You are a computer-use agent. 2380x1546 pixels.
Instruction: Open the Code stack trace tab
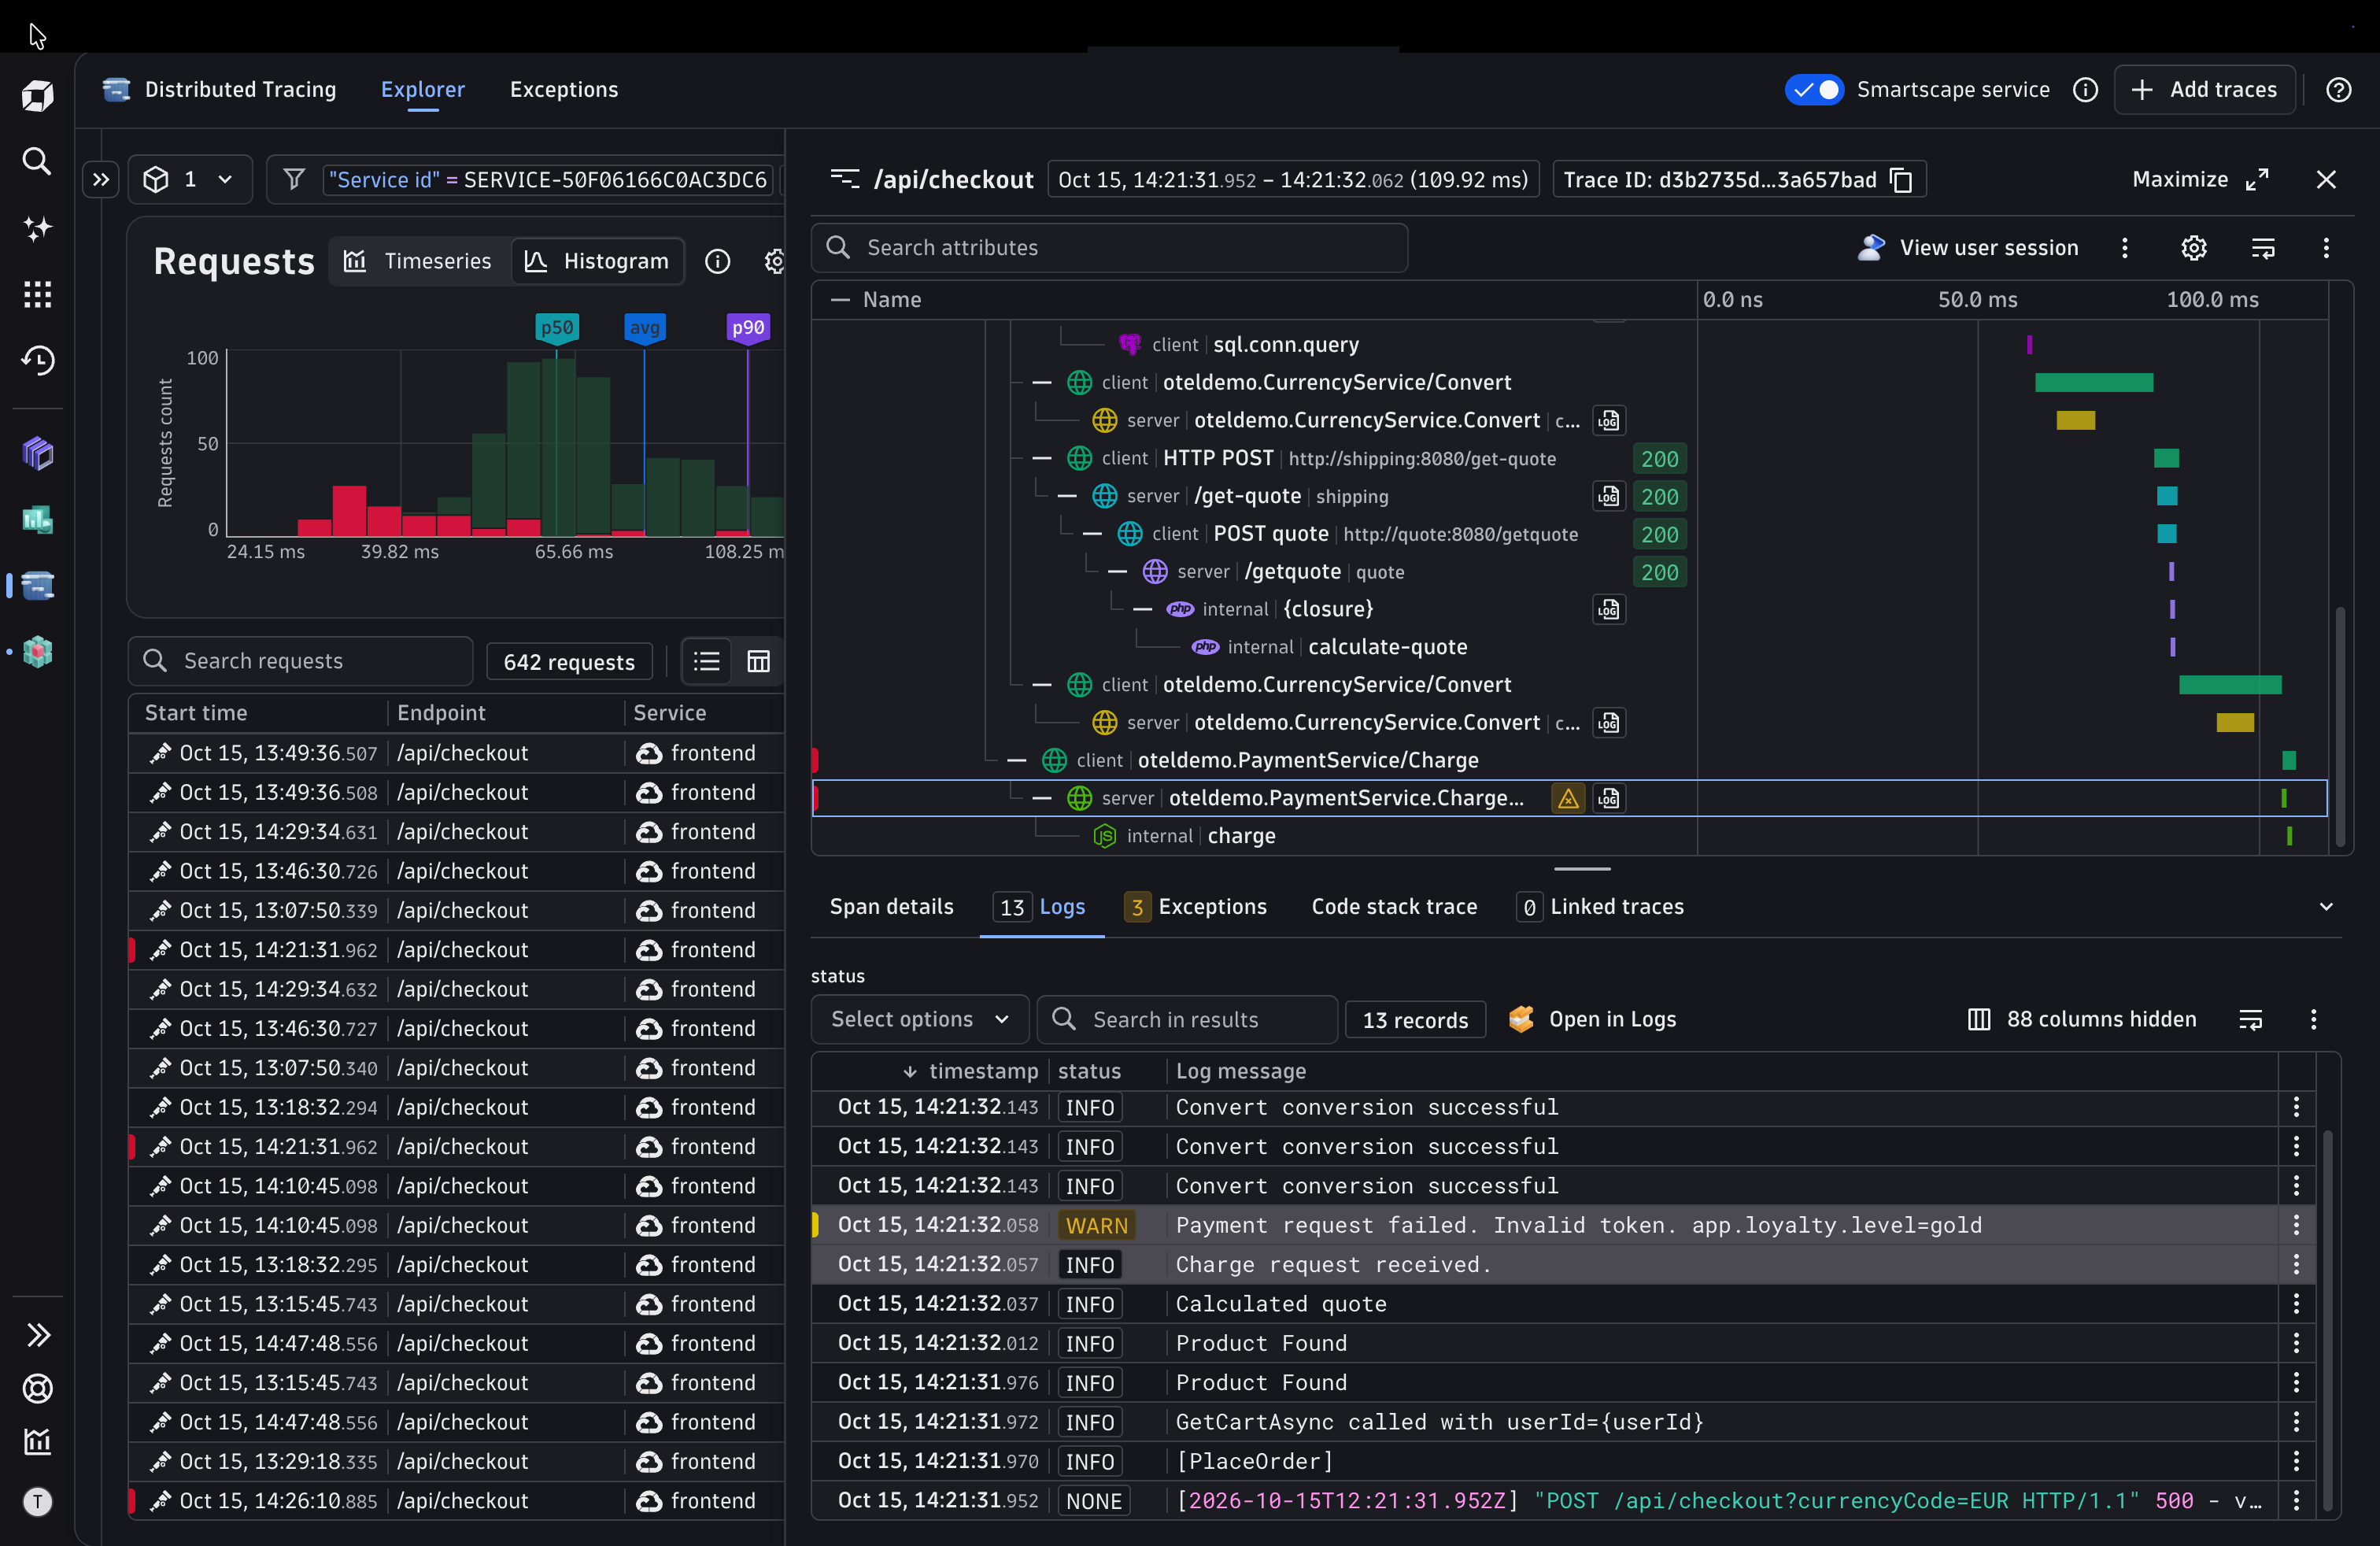coord(1394,907)
